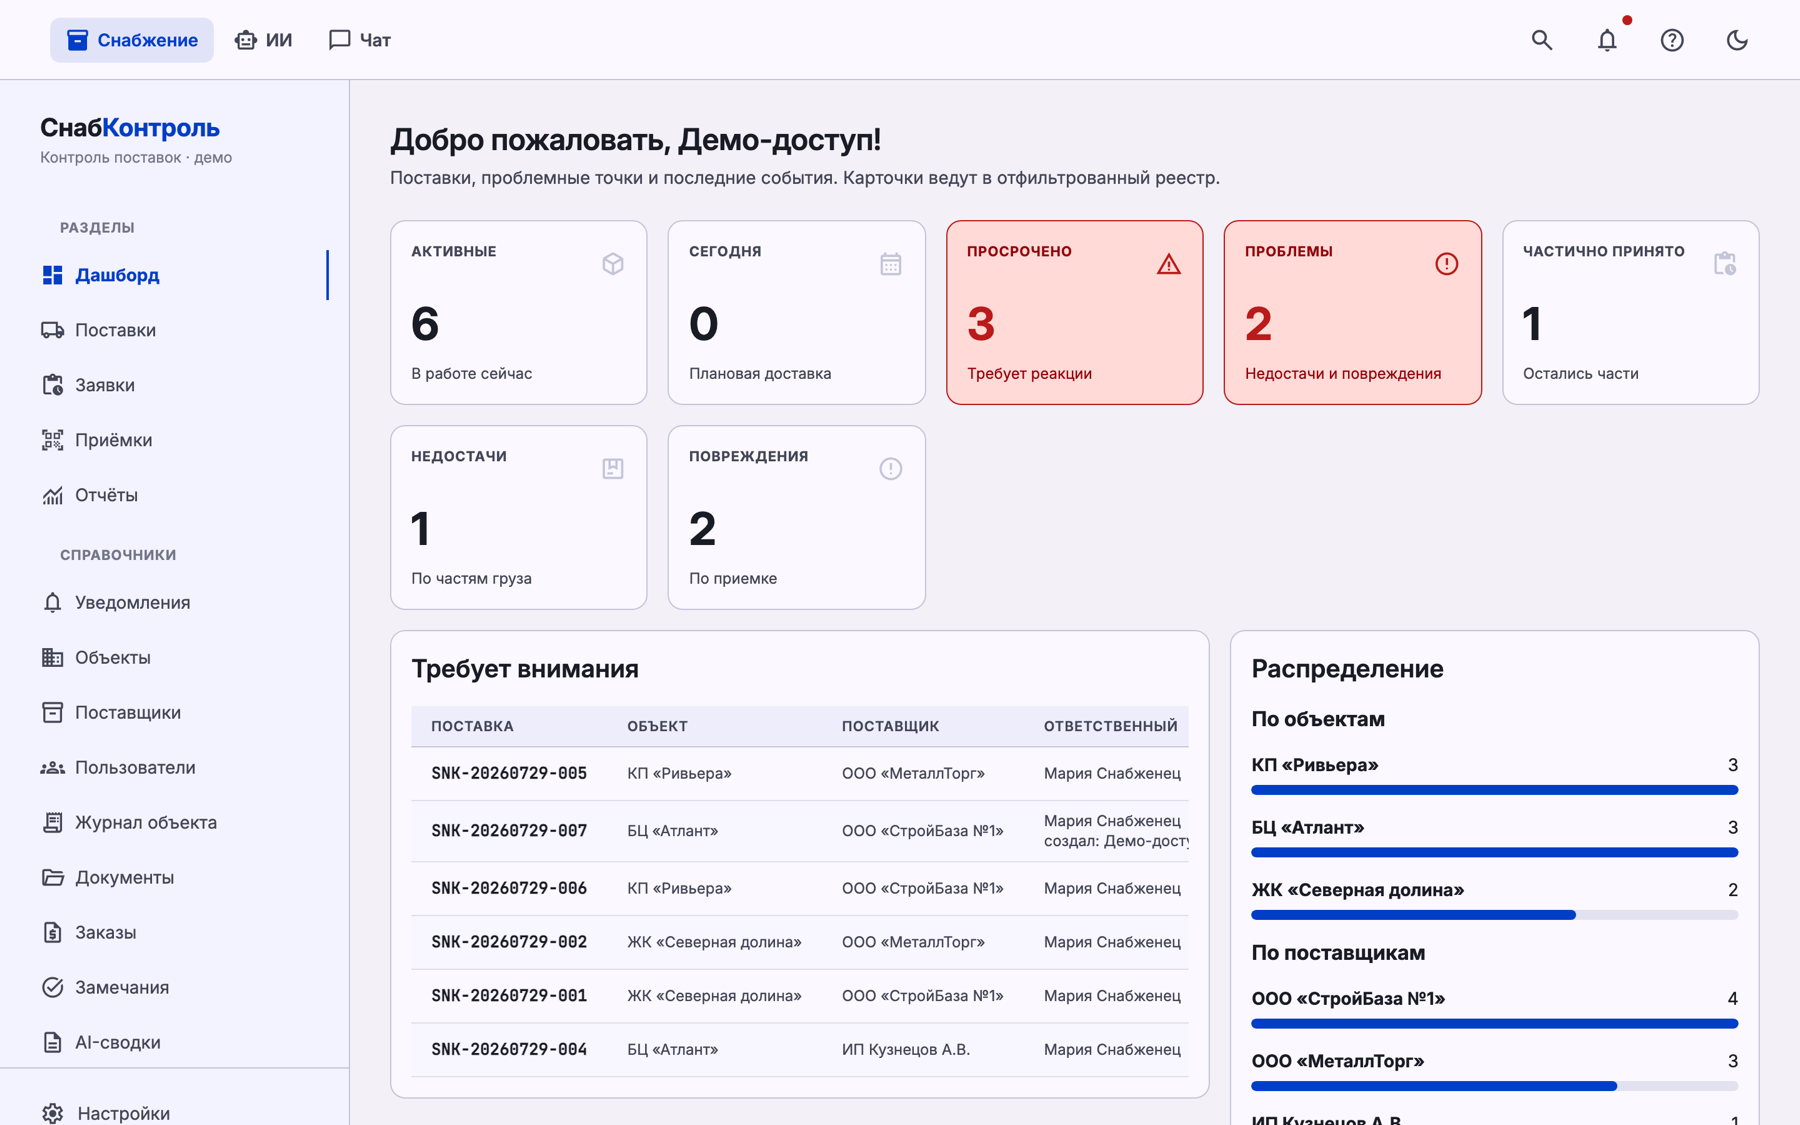
Task: Click the Поставки truck icon
Action: 52,330
